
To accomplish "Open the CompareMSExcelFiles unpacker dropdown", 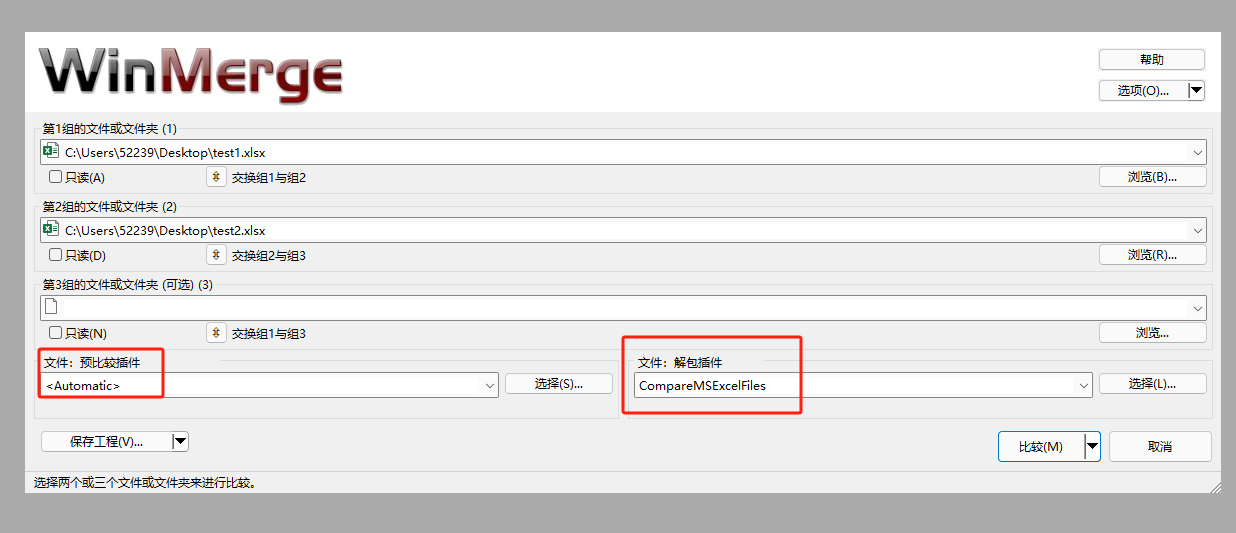I will coord(1083,385).
